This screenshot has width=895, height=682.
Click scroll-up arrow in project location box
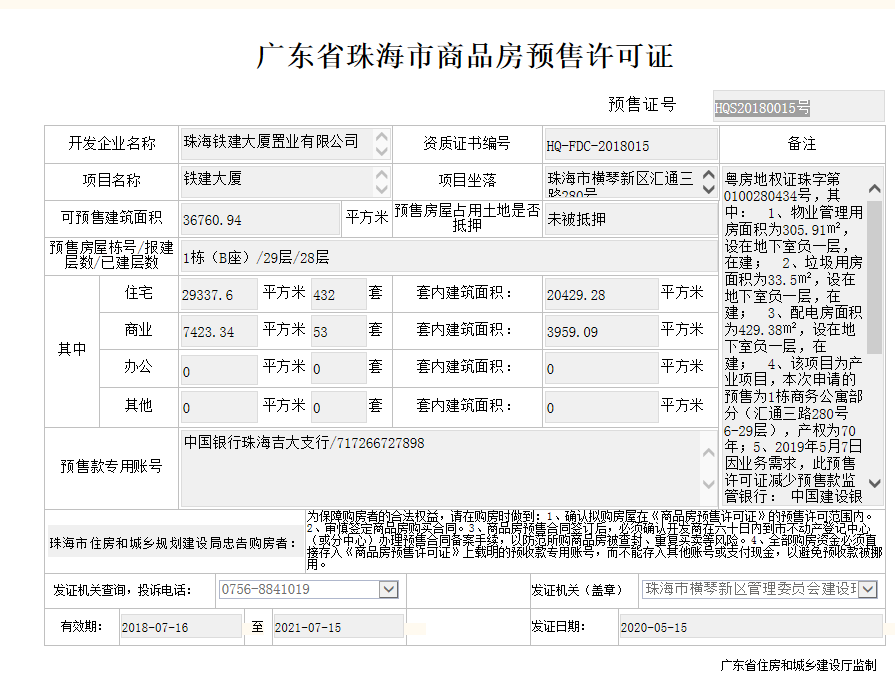click(708, 175)
